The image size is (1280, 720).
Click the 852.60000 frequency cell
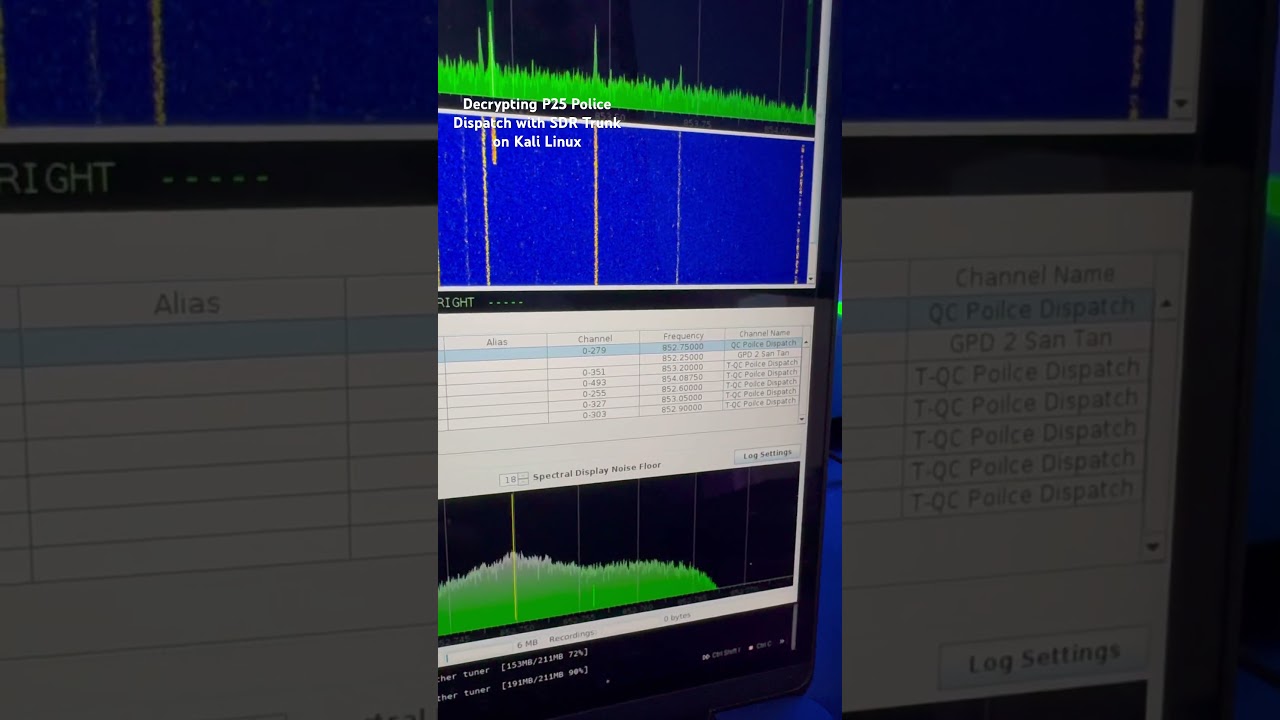(682, 388)
